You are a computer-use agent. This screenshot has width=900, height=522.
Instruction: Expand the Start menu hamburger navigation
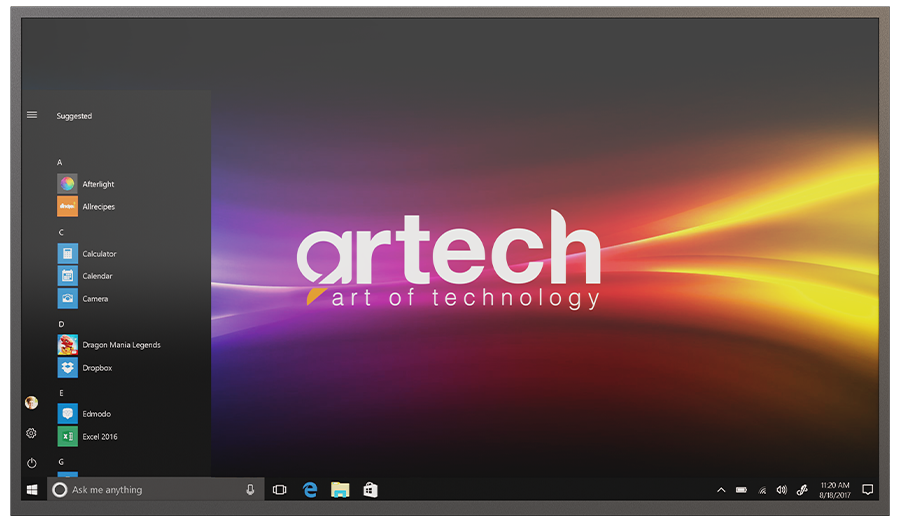coord(32,115)
